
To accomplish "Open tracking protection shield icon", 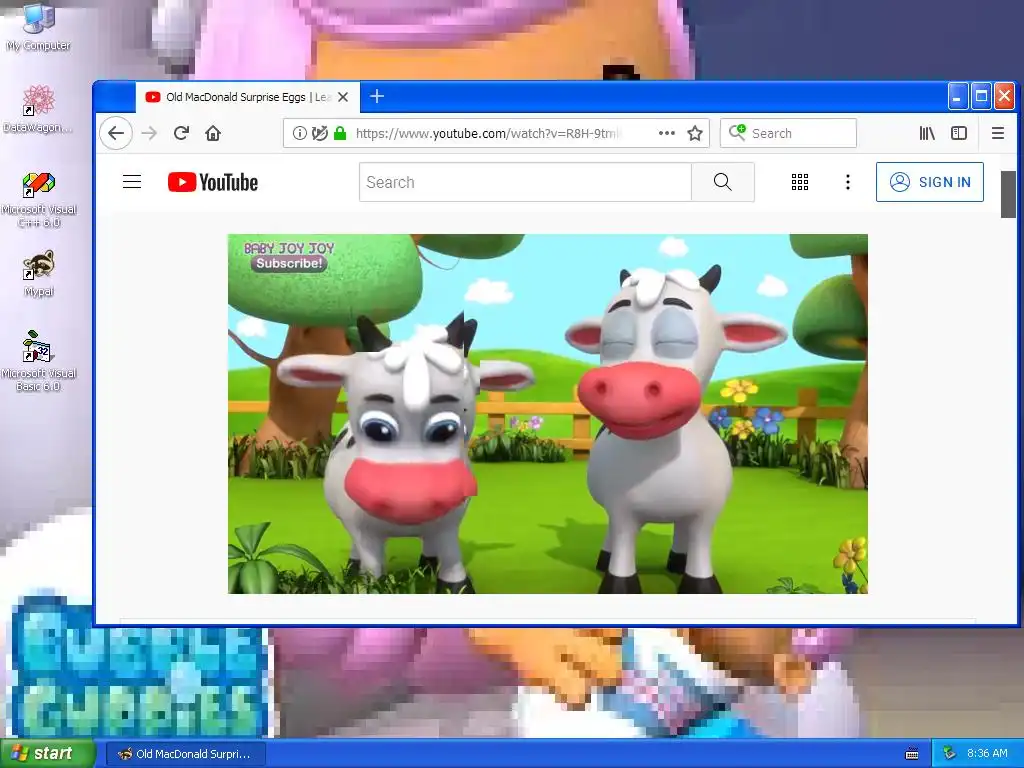I will point(319,133).
